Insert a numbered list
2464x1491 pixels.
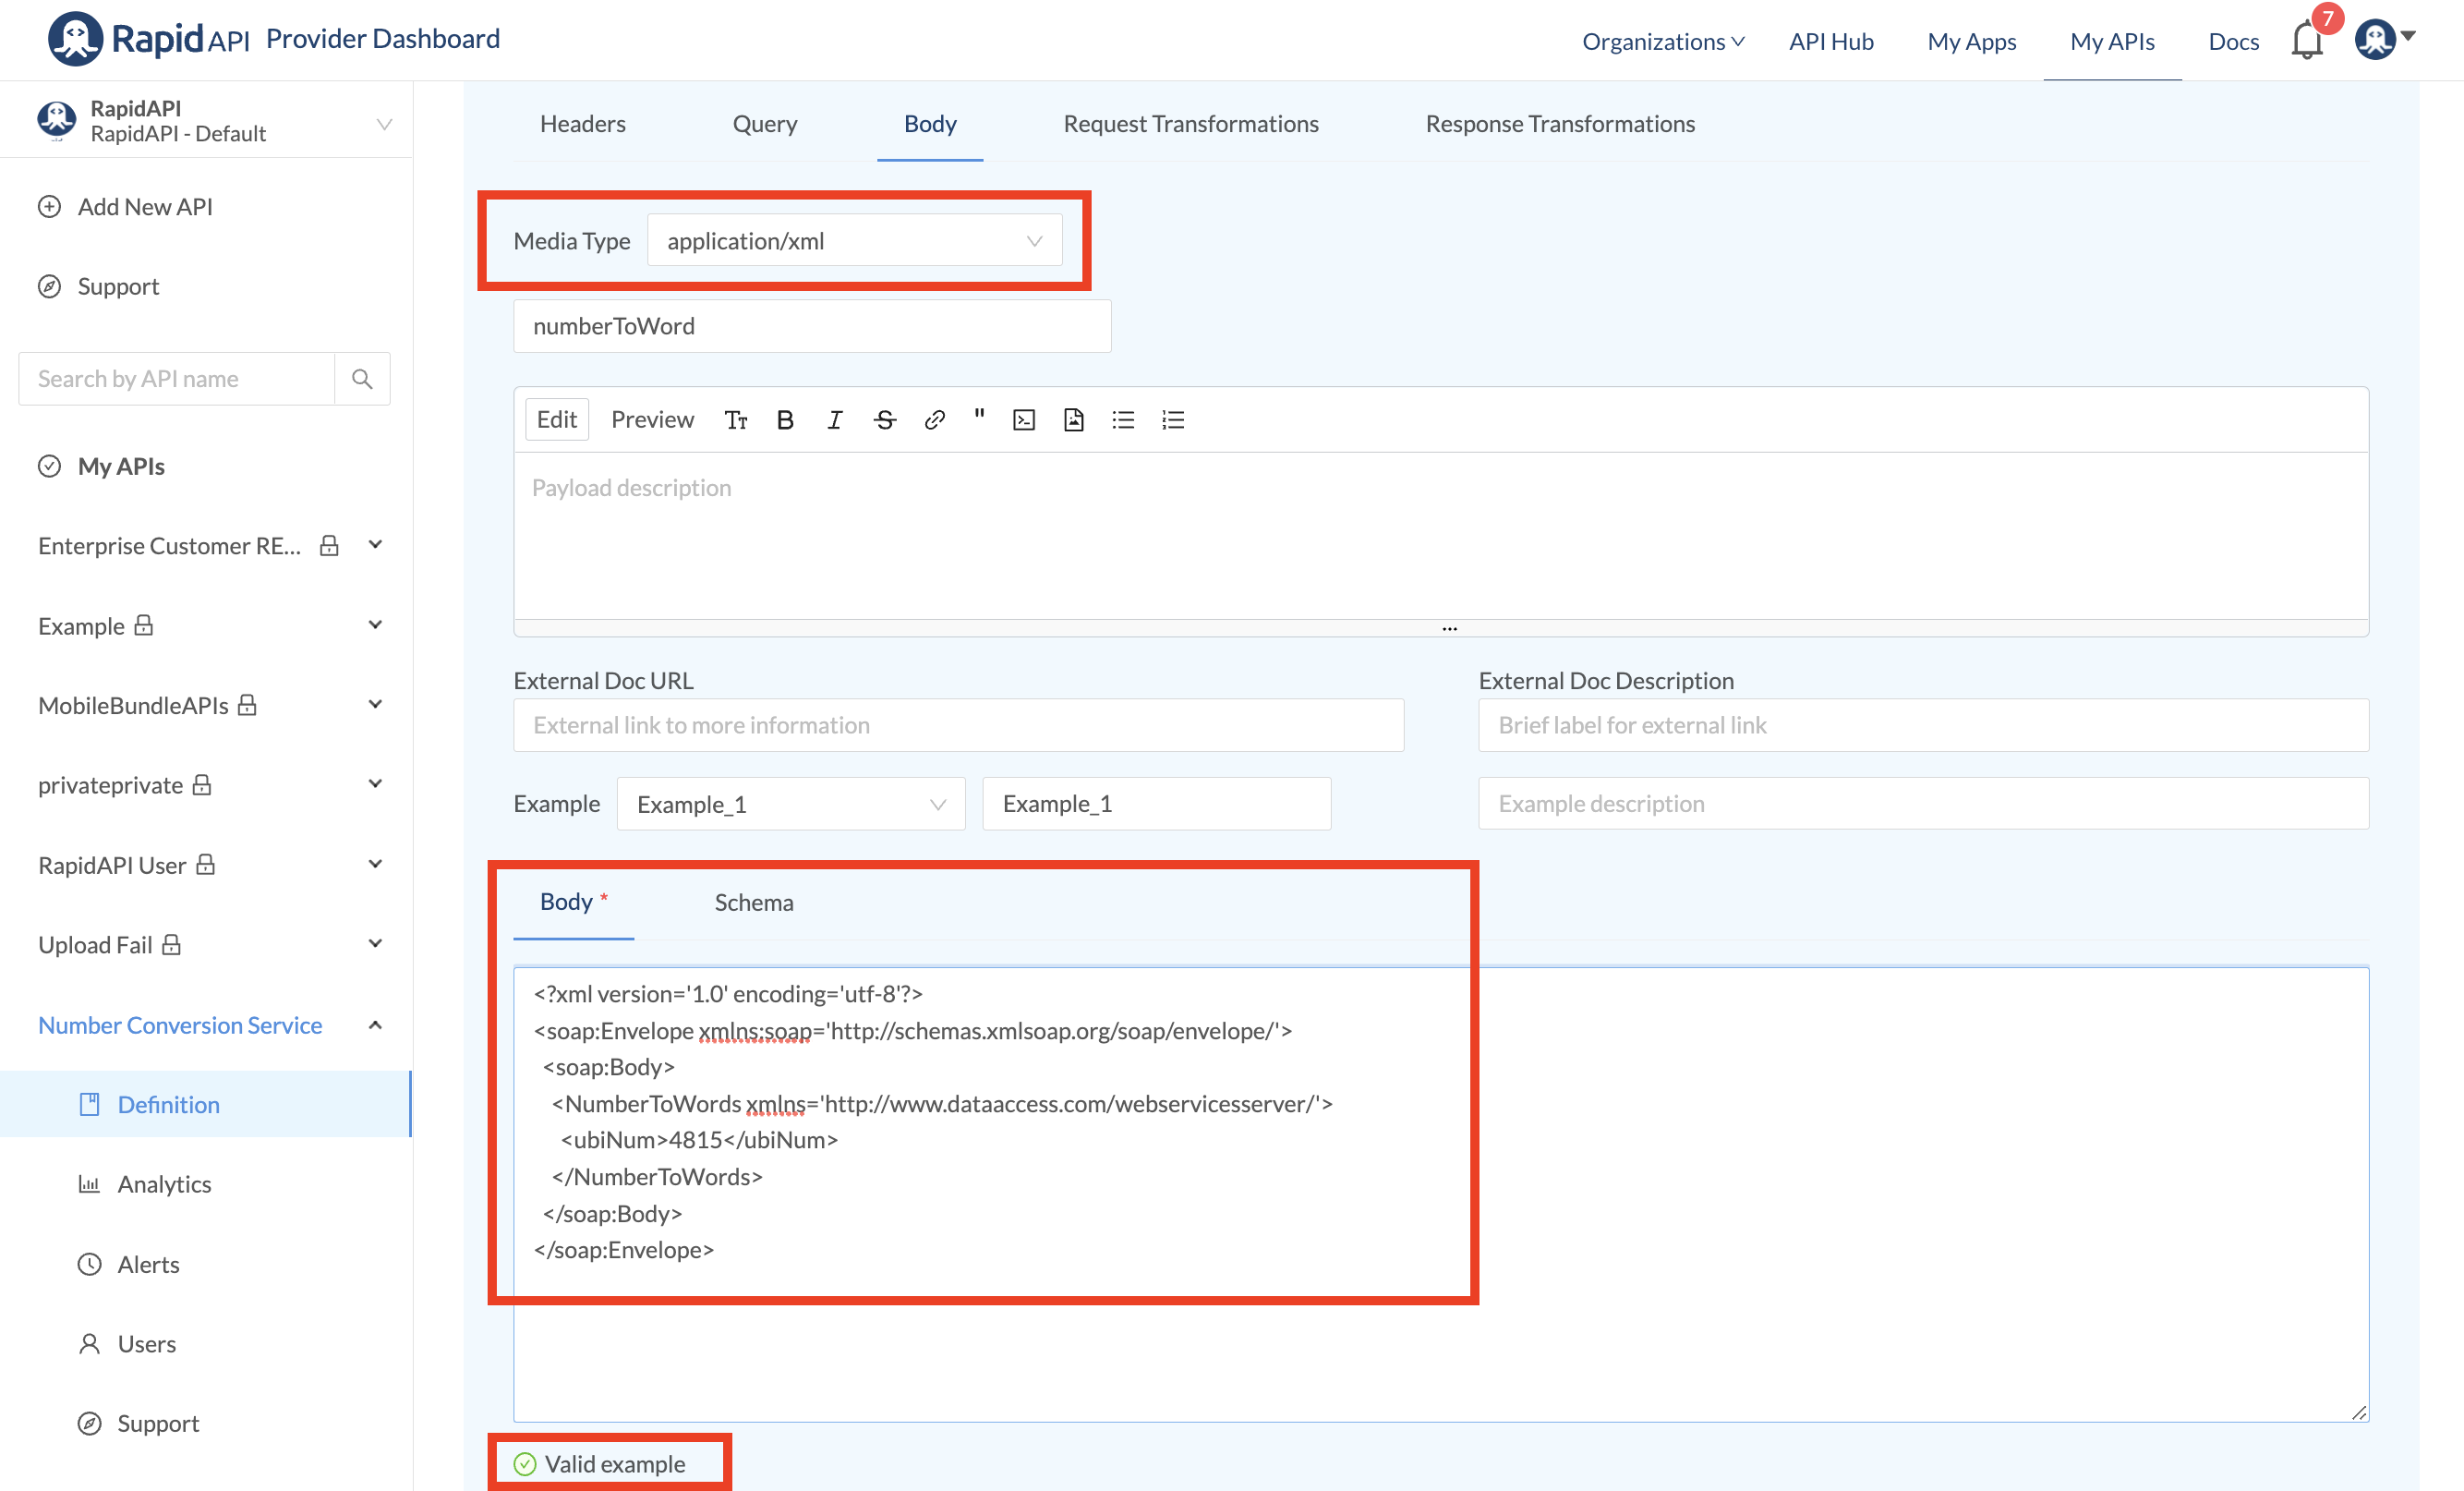pyautogui.click(x=1172, y=420)
